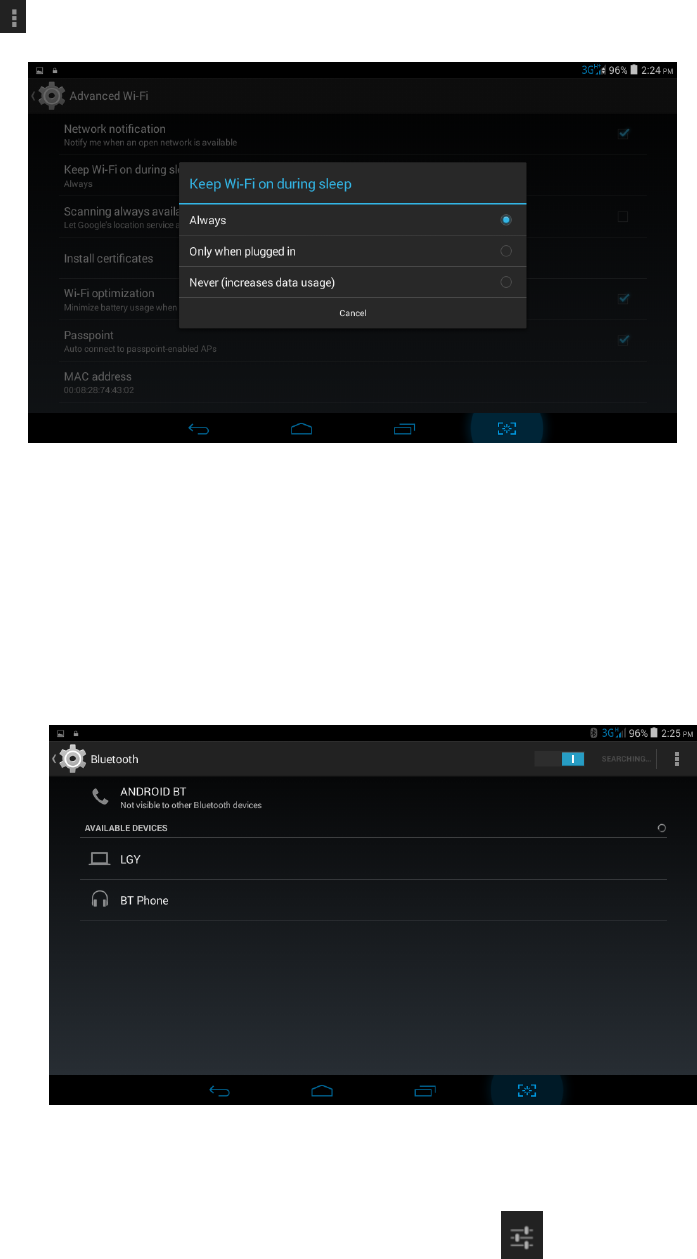Tap ANDROID BT phone icon for visibility
697x1259 pixels.
click(100, 797)
